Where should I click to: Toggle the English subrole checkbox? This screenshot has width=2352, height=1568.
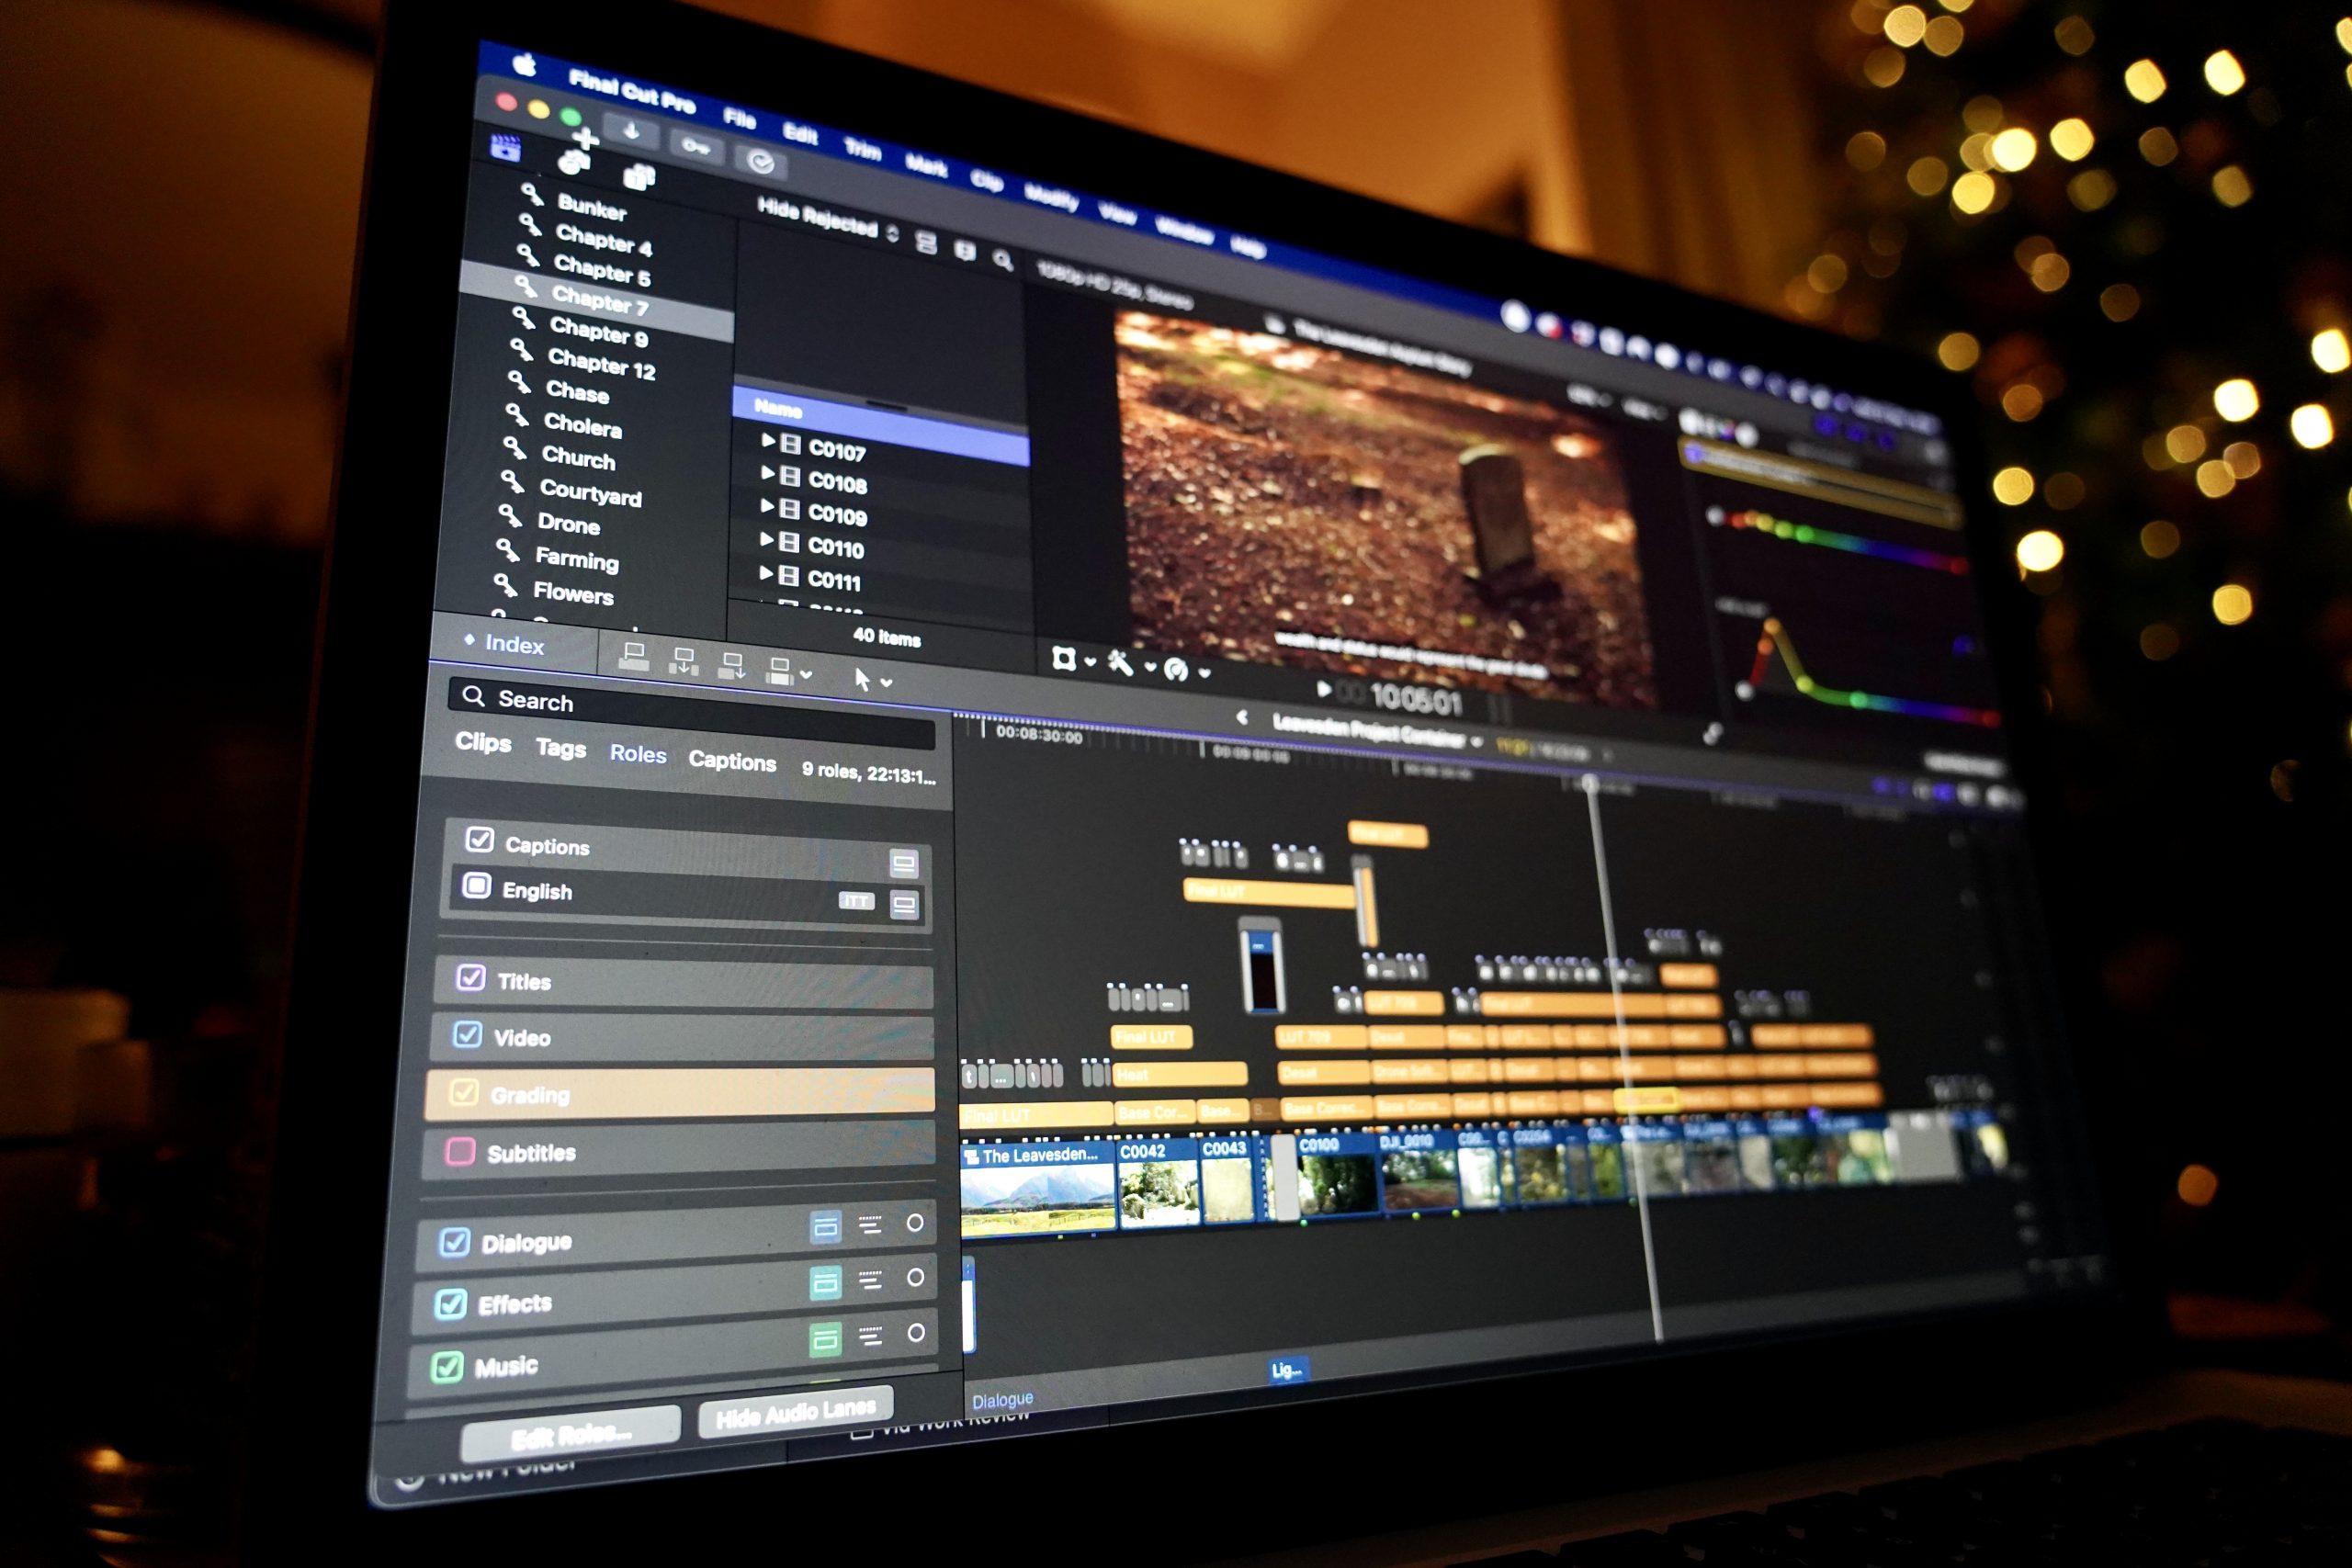pyautogui.click(x=476, y=885)
